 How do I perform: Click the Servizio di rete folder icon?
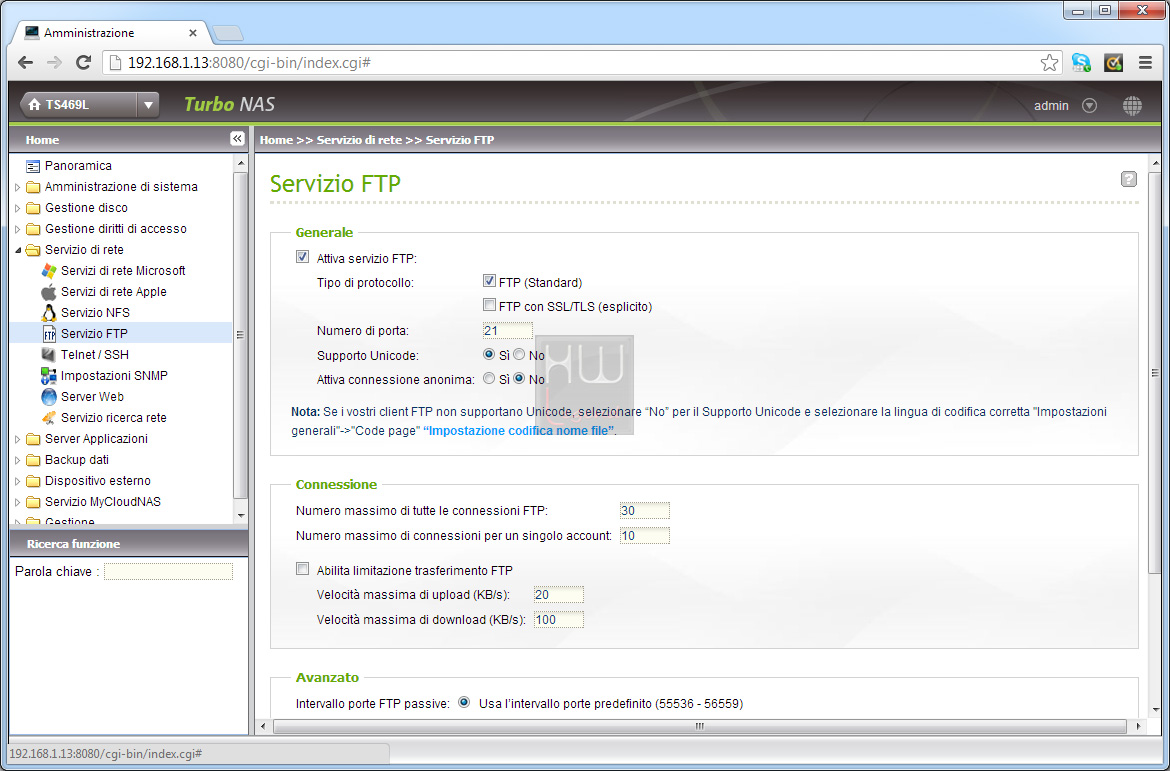(x=33, y=250)
